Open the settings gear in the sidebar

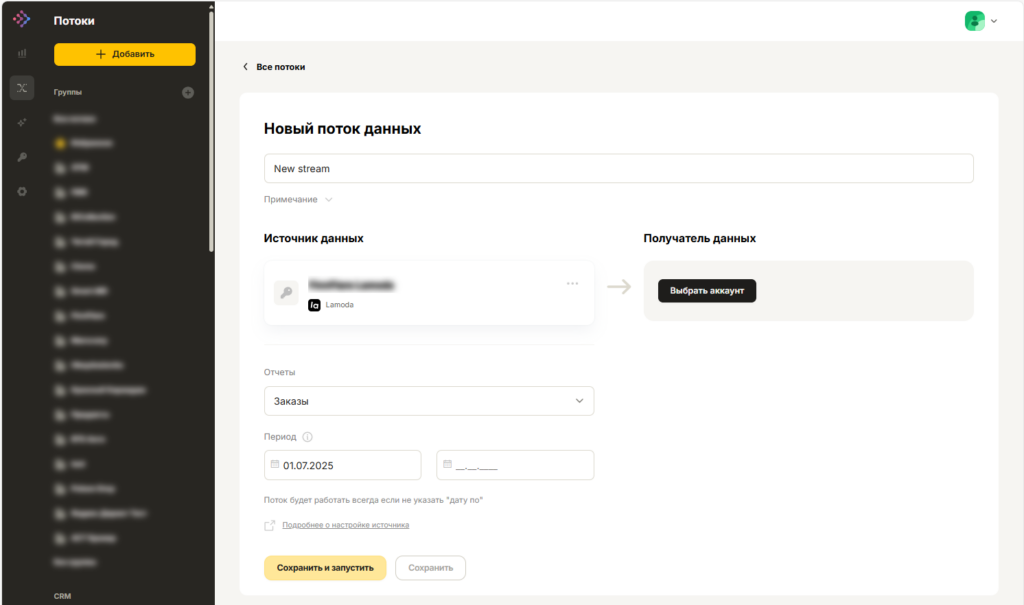coord(22,192)
